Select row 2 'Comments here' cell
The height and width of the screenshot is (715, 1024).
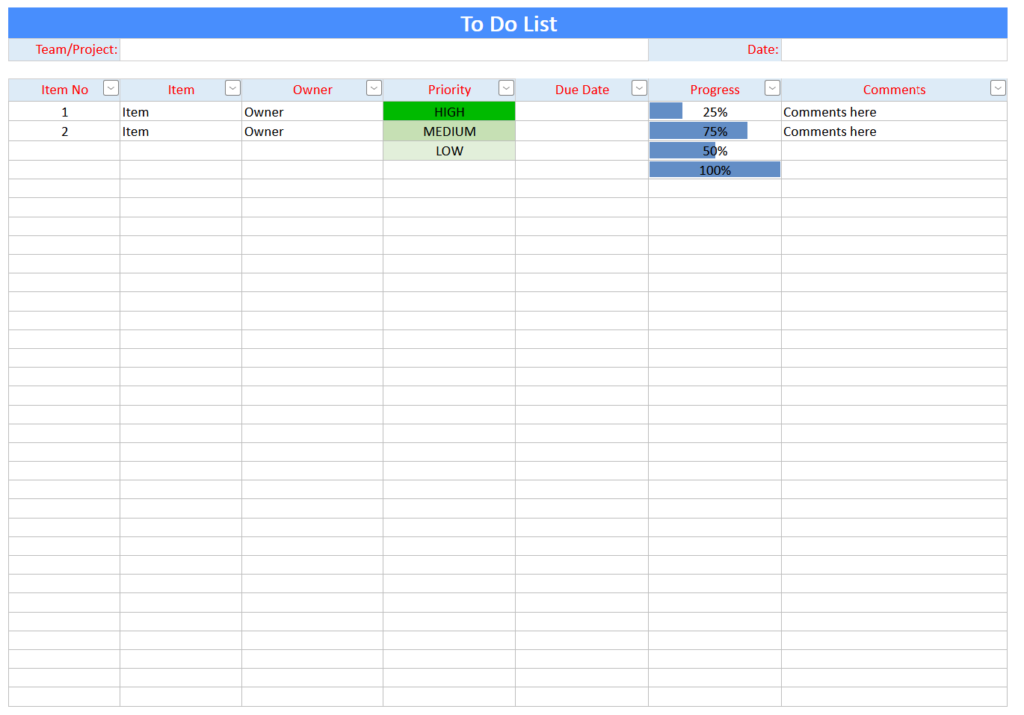[x=894, y=131]
